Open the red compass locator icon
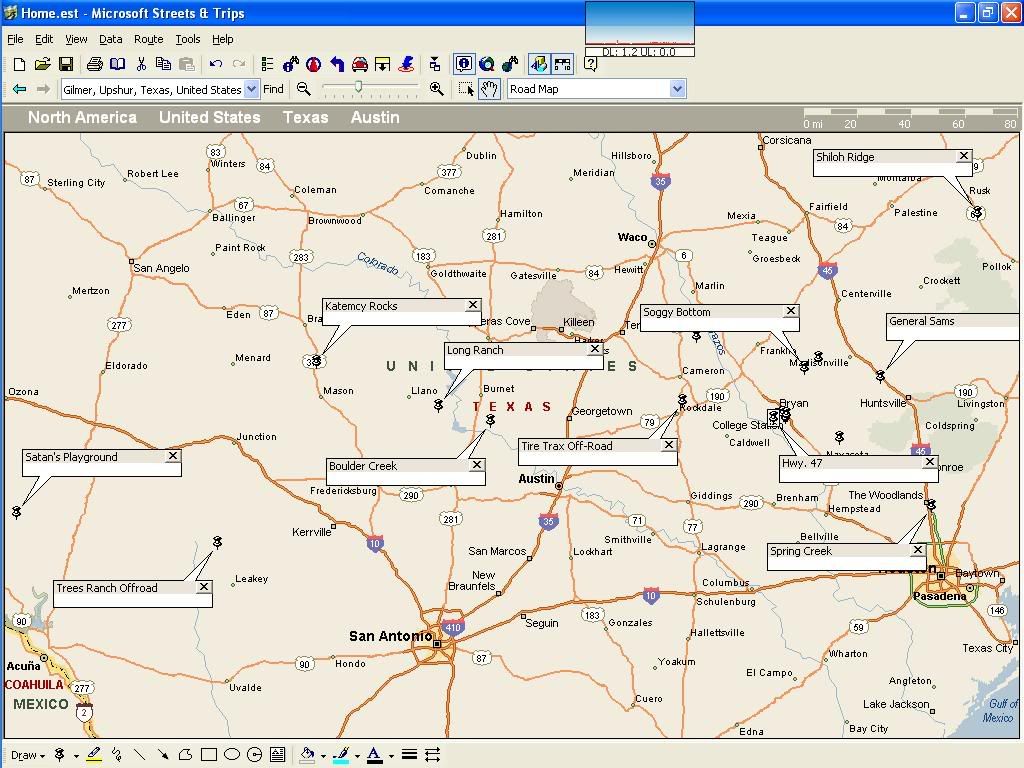This screenshot has width=1024, height=768. click(314, 64)
